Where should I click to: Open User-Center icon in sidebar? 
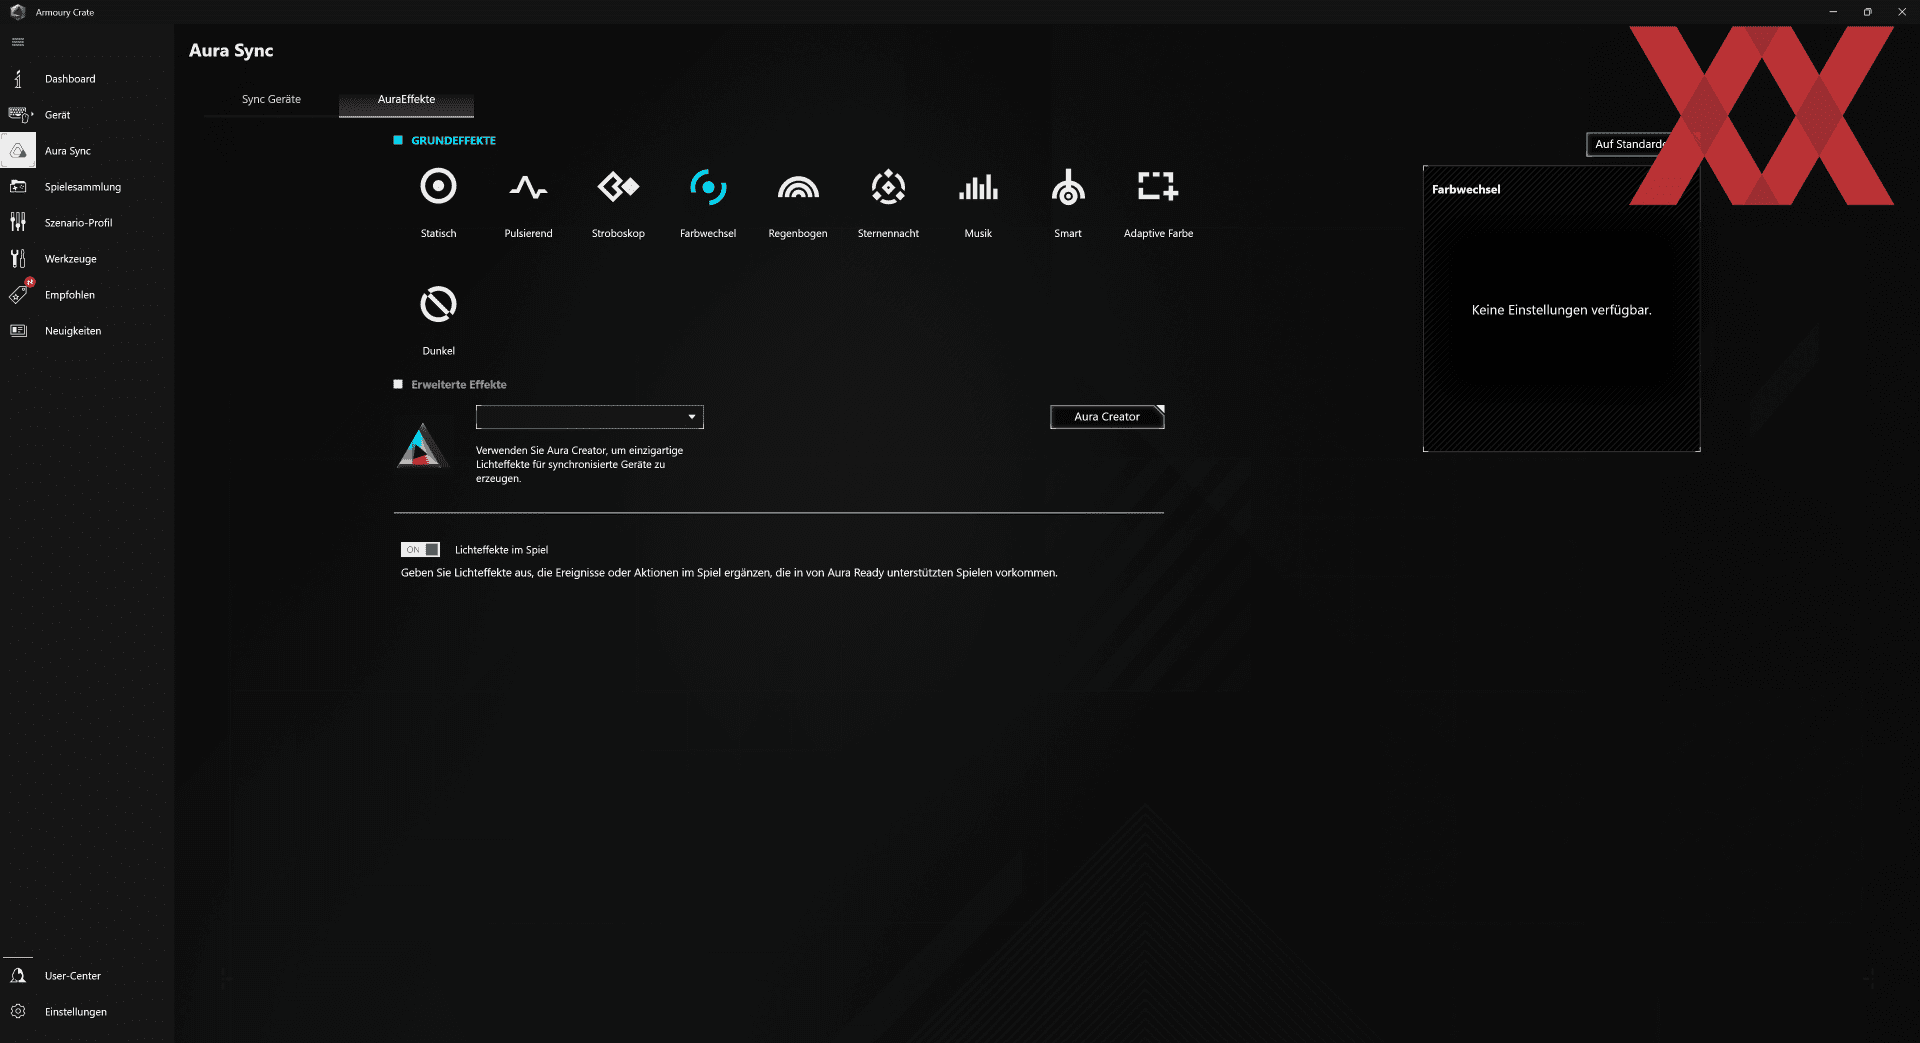click(x=18, y=976)
